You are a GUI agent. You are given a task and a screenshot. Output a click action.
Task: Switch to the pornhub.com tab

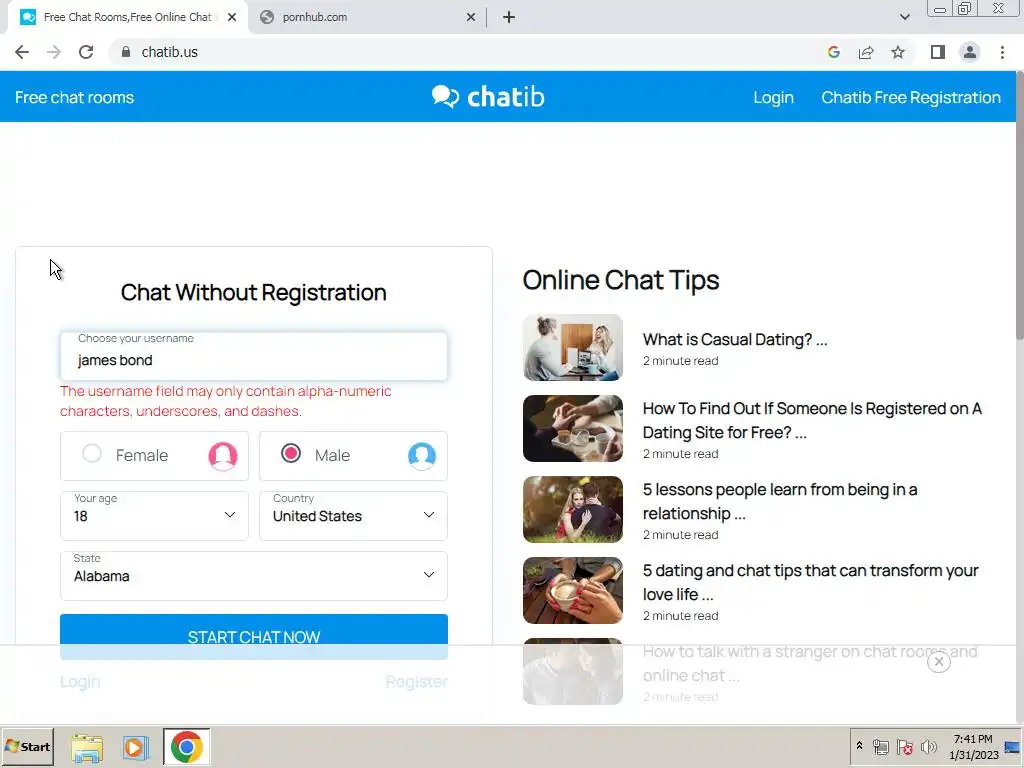click(368, 17)
